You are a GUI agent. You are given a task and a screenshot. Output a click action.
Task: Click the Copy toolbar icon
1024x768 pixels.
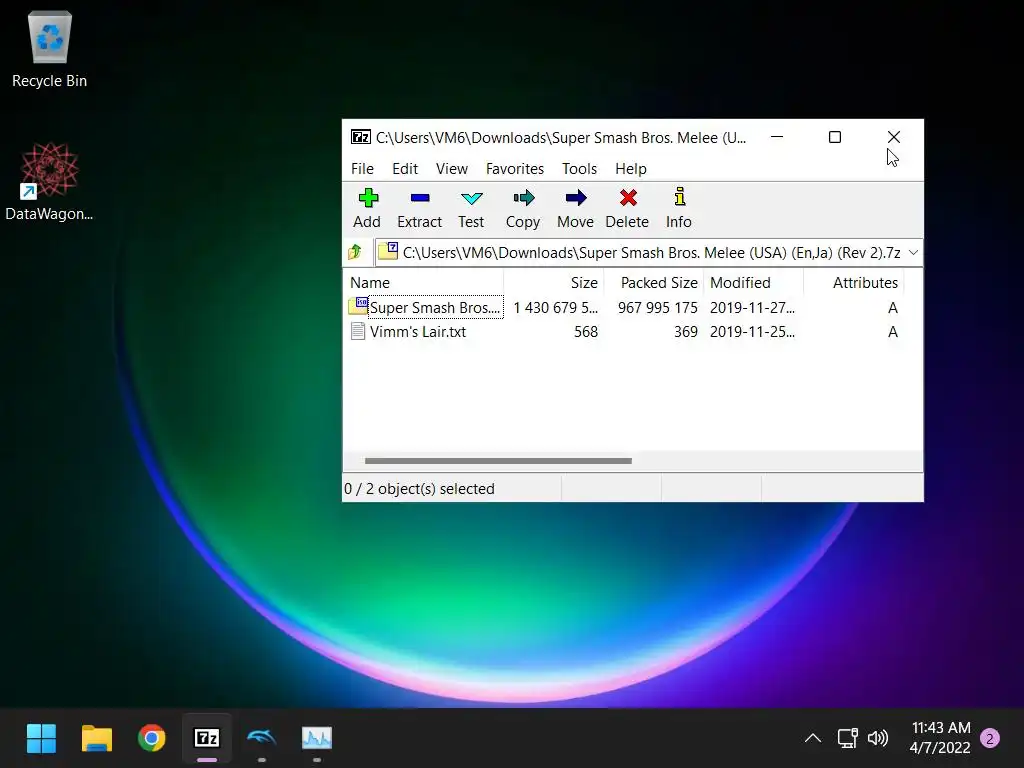click(523, 198)
